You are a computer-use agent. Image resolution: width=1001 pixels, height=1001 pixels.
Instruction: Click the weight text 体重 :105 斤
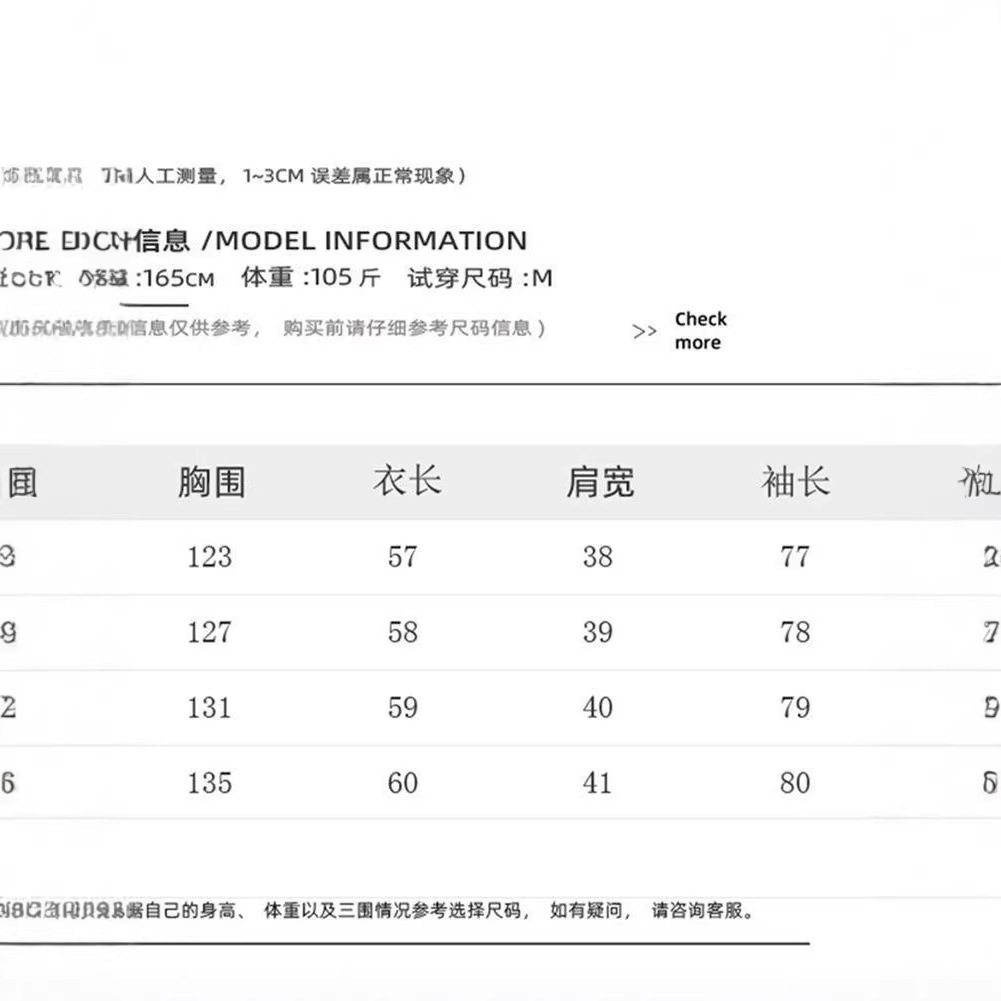[x=311, y=278]
